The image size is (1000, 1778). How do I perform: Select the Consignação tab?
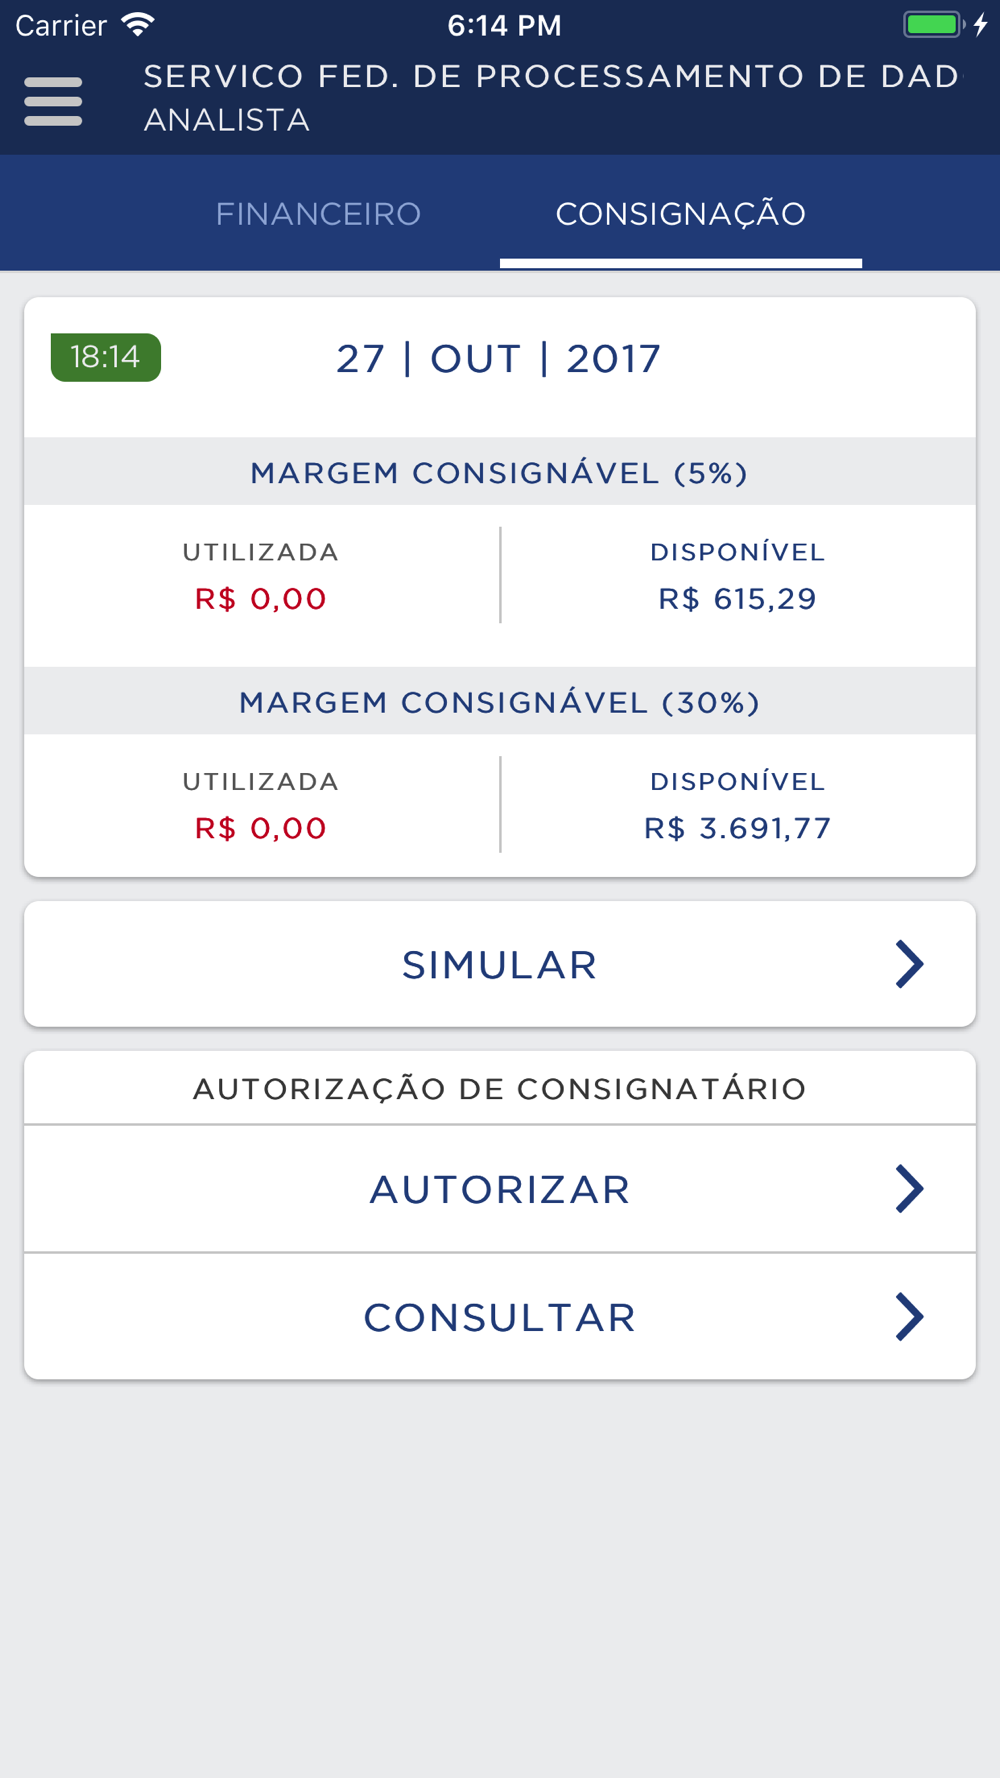[680, 214]
